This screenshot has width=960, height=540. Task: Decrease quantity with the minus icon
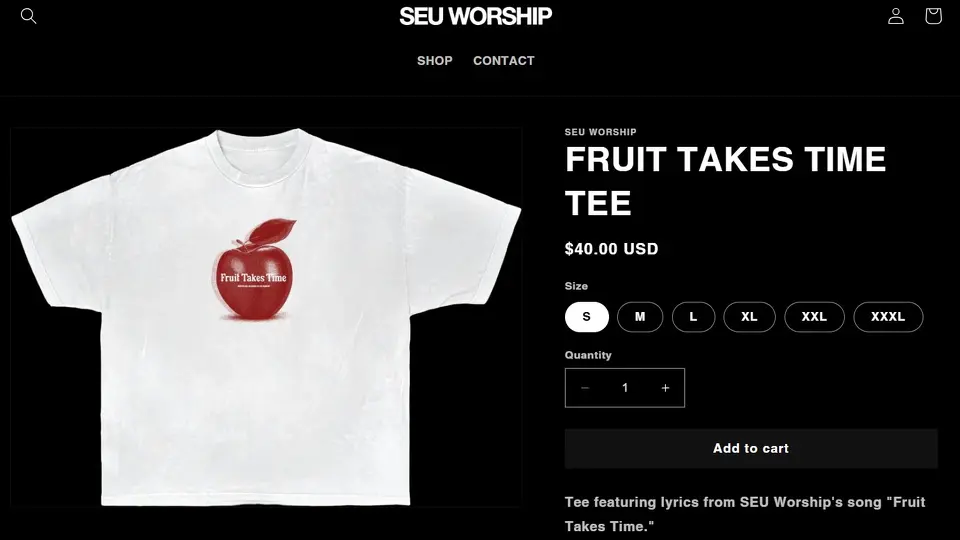point(585,388)
